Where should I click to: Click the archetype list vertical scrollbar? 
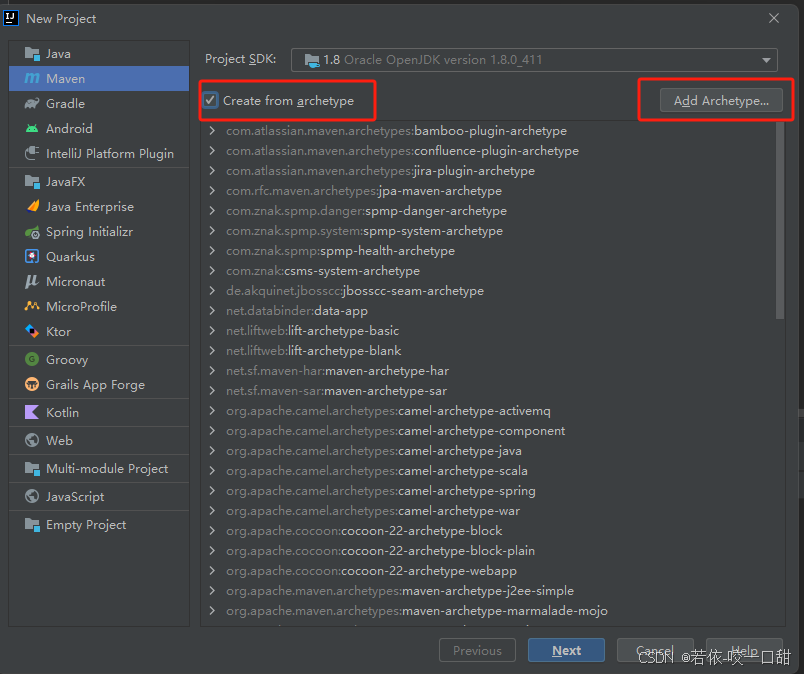point(780,220)
